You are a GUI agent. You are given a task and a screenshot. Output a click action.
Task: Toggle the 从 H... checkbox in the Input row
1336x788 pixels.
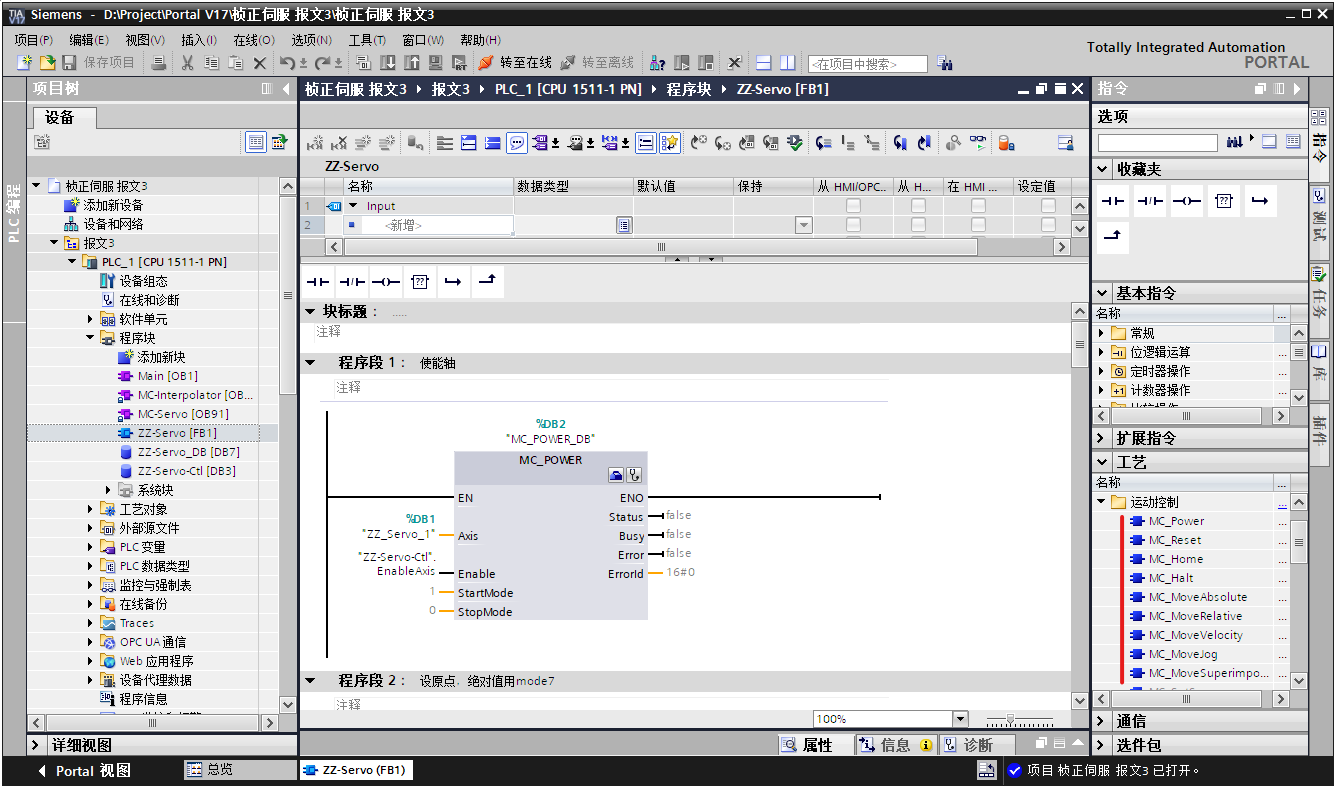click(918, 206)
